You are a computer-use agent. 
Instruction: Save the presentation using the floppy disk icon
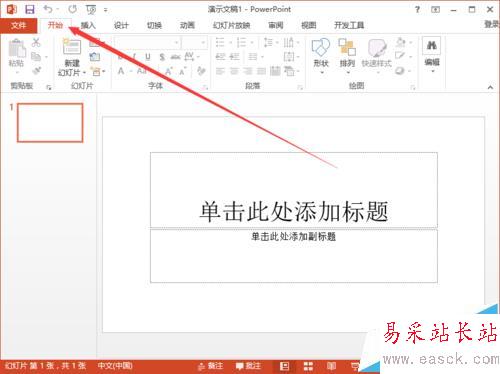[30, 9]
